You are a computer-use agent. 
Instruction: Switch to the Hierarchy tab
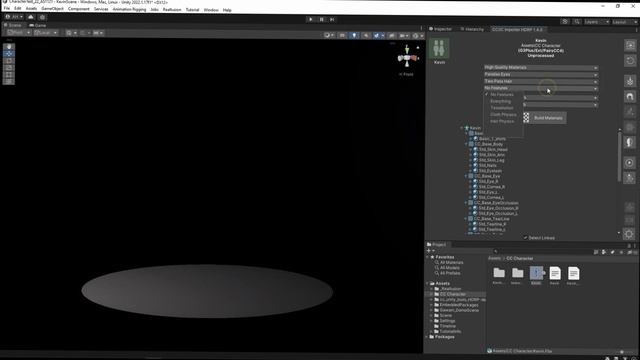pyautogui.click(x=472, y=29)
